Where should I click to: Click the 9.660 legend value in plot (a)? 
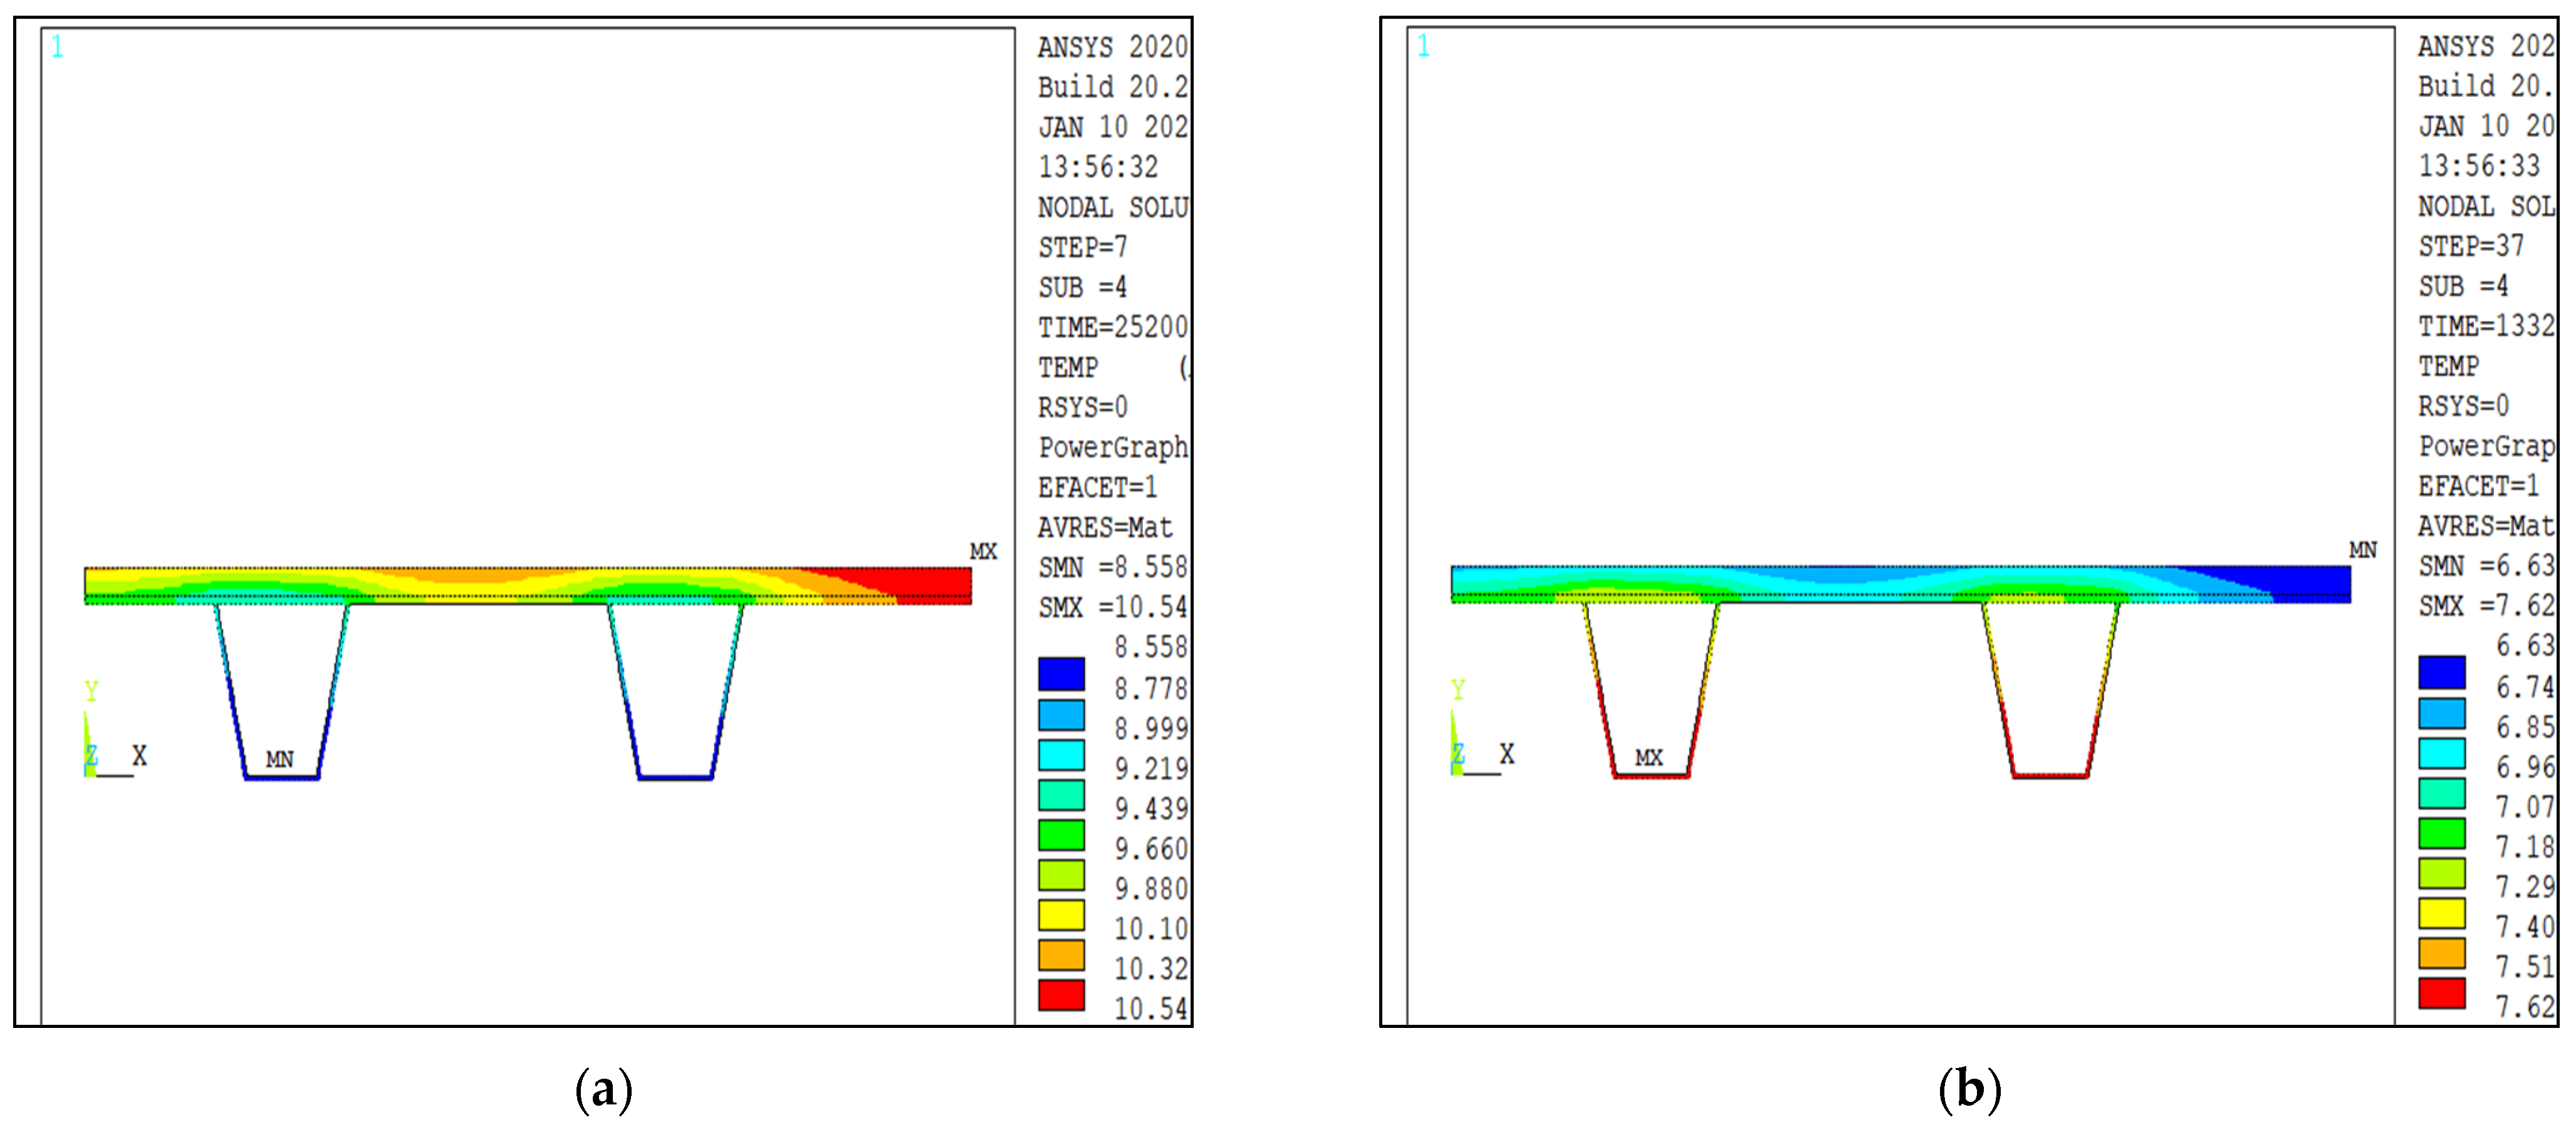1152,849
